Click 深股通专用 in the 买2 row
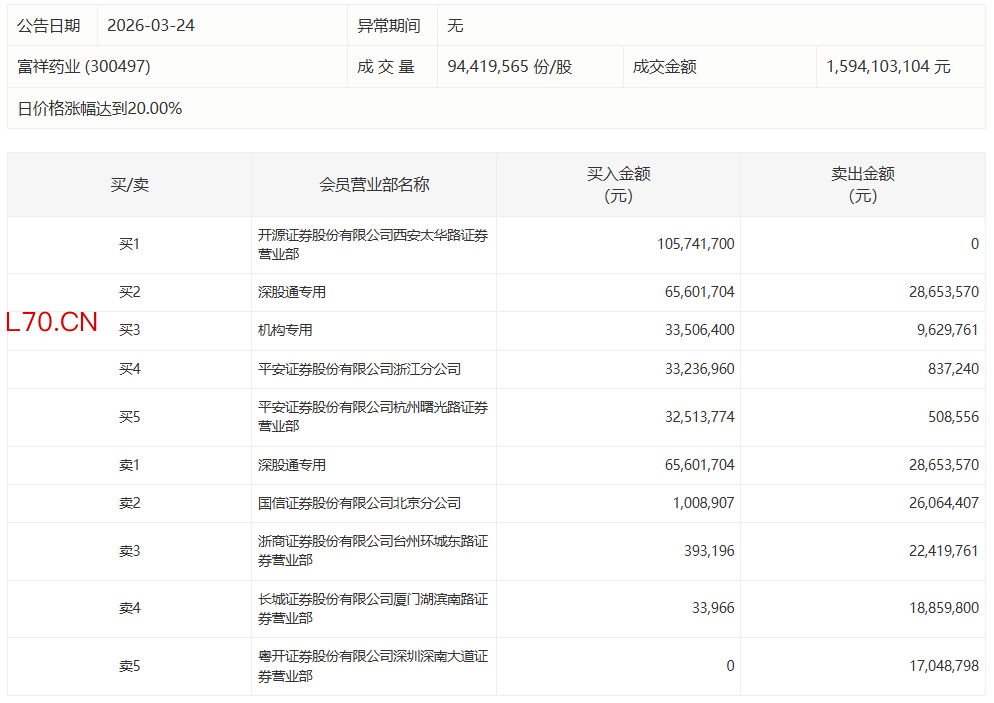Screen dimensions: 994x703 click(292, 293)
